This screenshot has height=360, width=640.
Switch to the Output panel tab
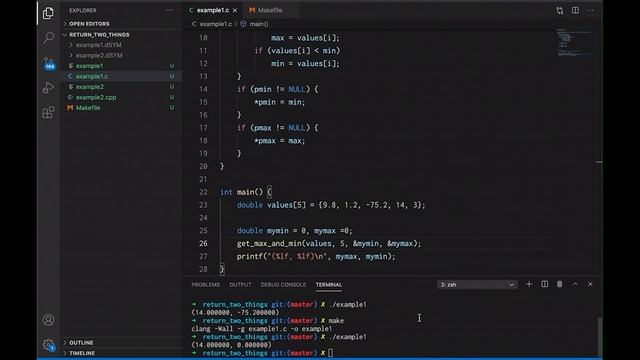click(x=240, y=284)
